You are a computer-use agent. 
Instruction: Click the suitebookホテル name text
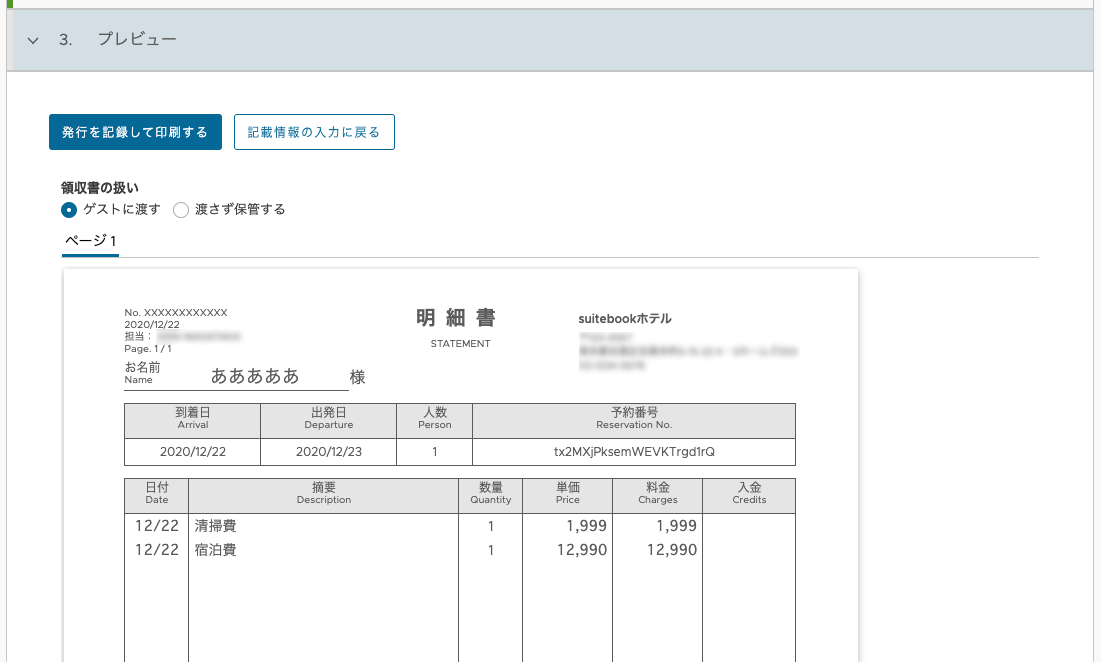[625, 319]
